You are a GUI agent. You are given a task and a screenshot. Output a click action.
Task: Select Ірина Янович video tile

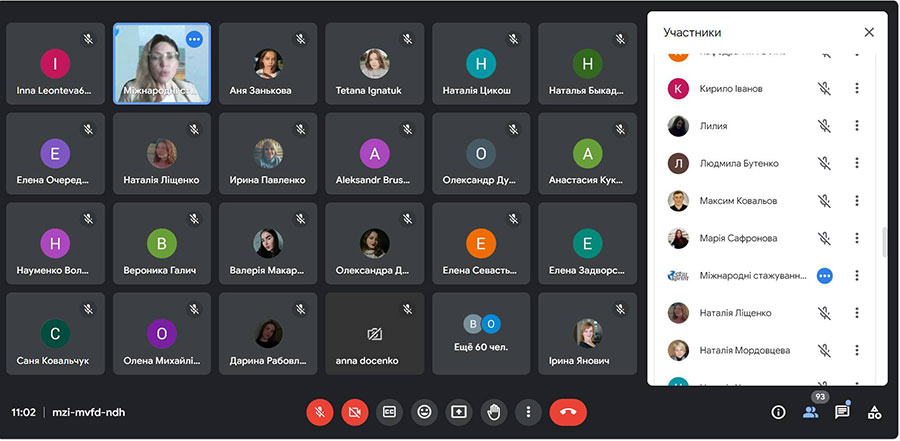[x=587, y=334]
